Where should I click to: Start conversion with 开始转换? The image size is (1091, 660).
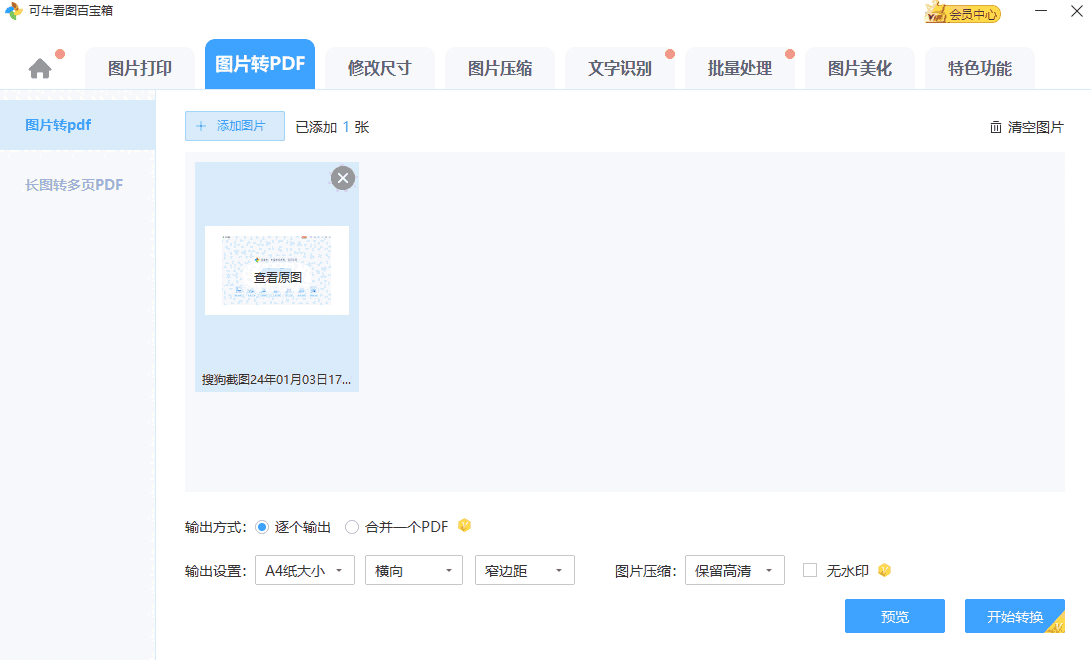click(x=1014, y=616)
